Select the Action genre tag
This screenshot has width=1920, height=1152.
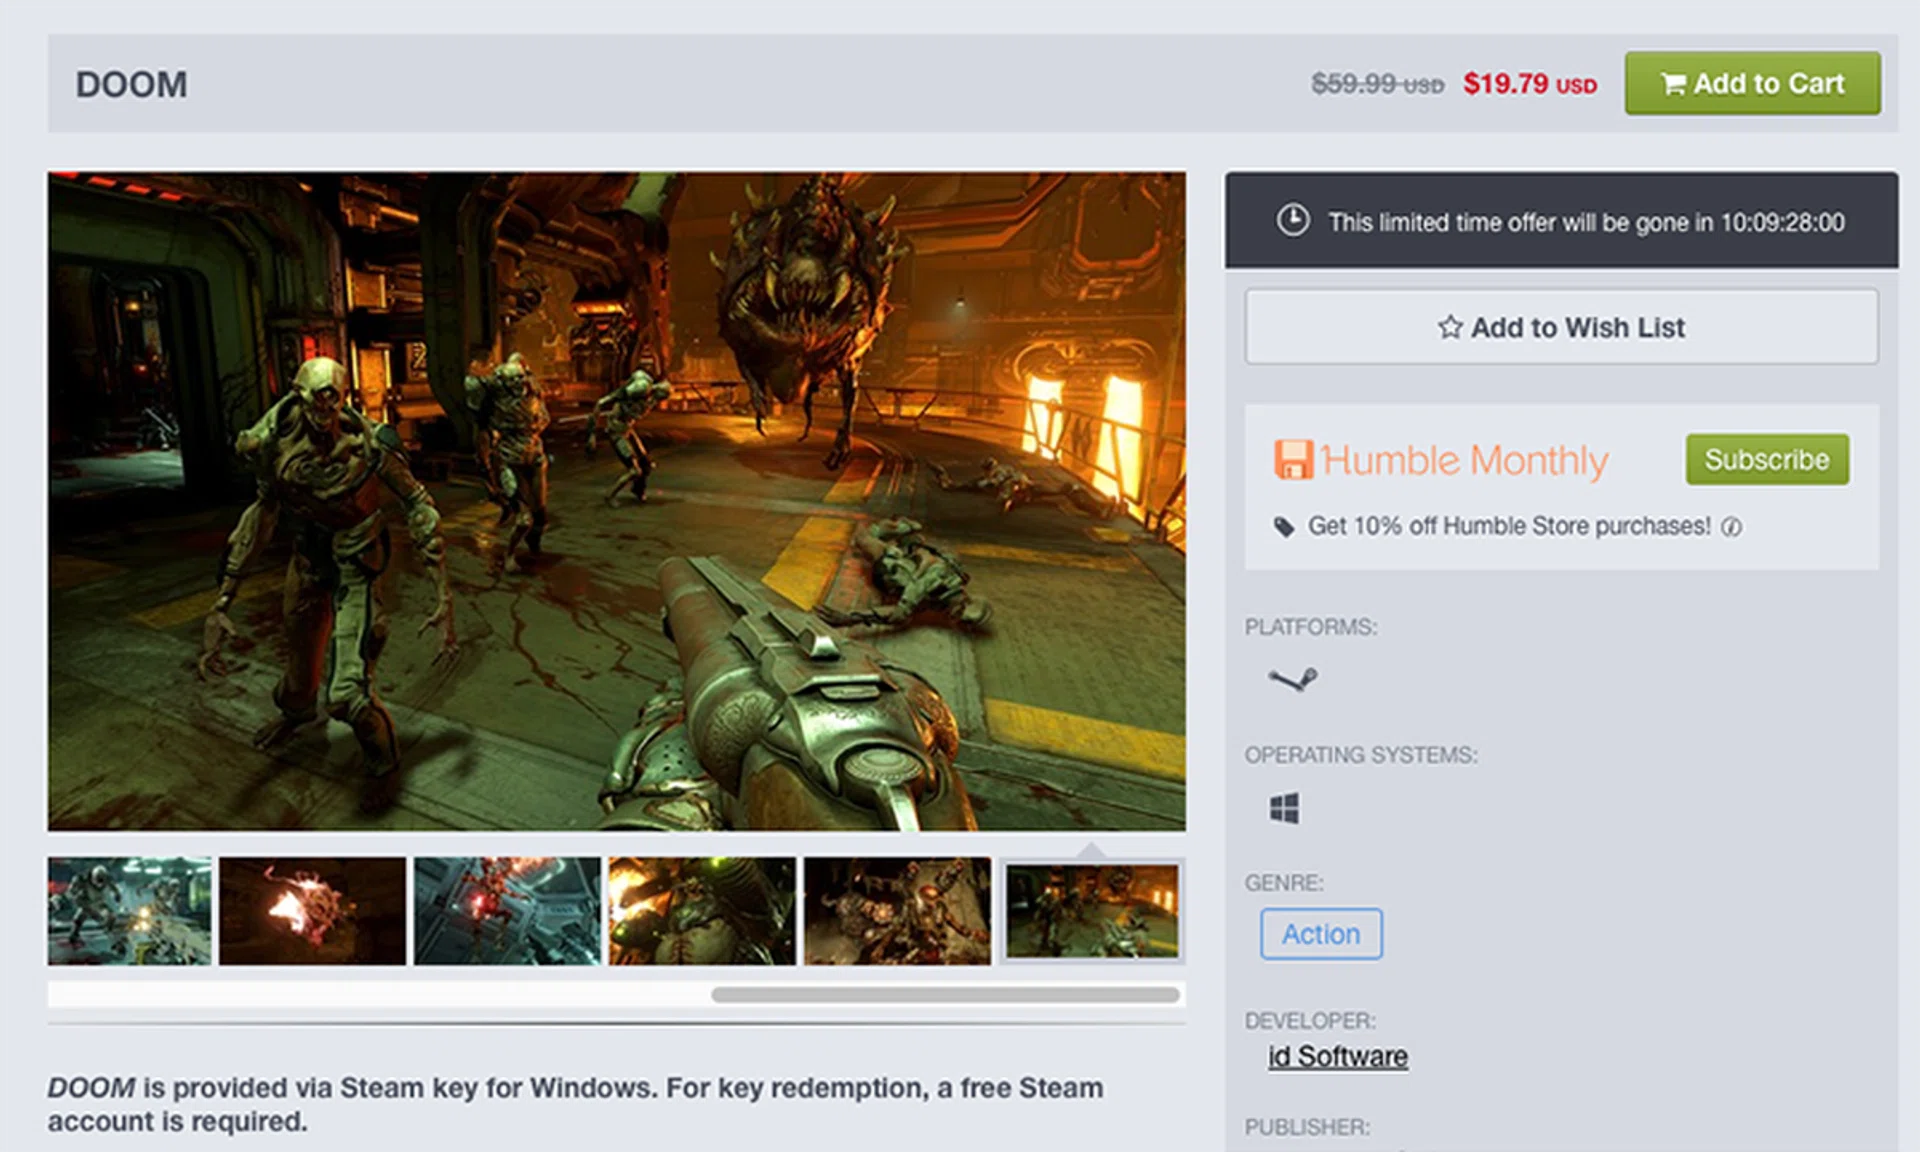click(1320, 933)
